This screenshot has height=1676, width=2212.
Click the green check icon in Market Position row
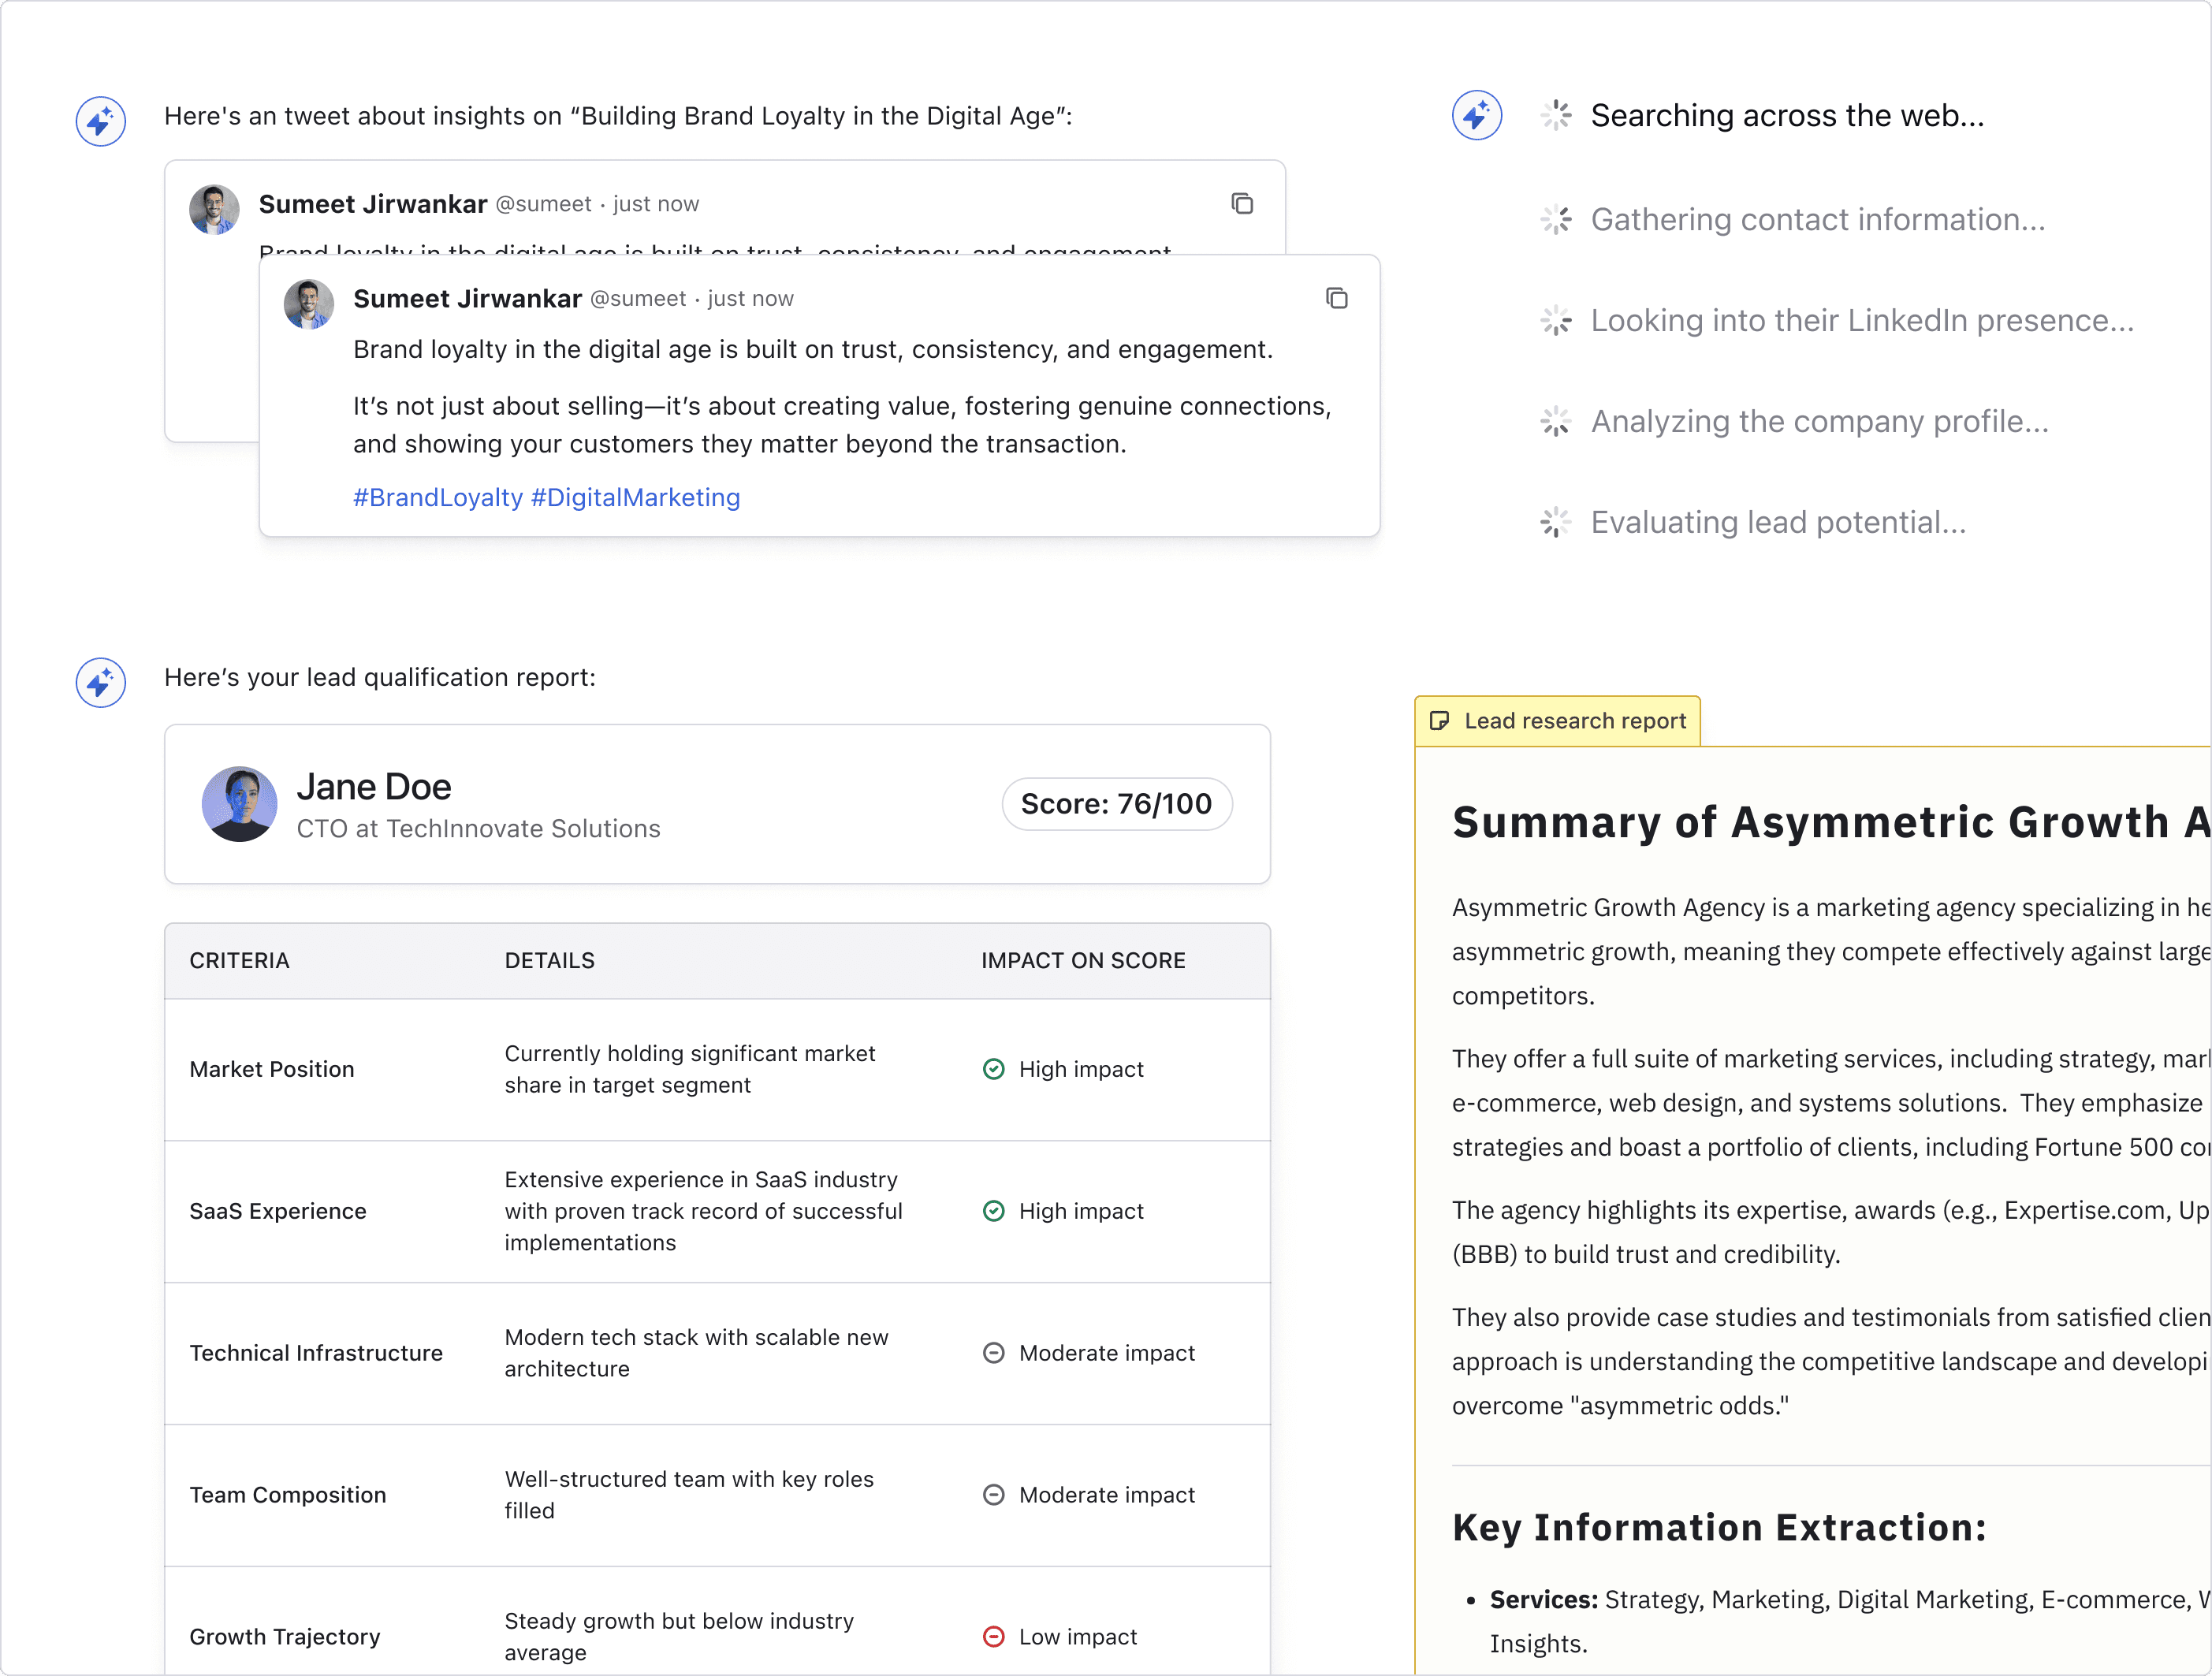click(x=993, y=1069)
